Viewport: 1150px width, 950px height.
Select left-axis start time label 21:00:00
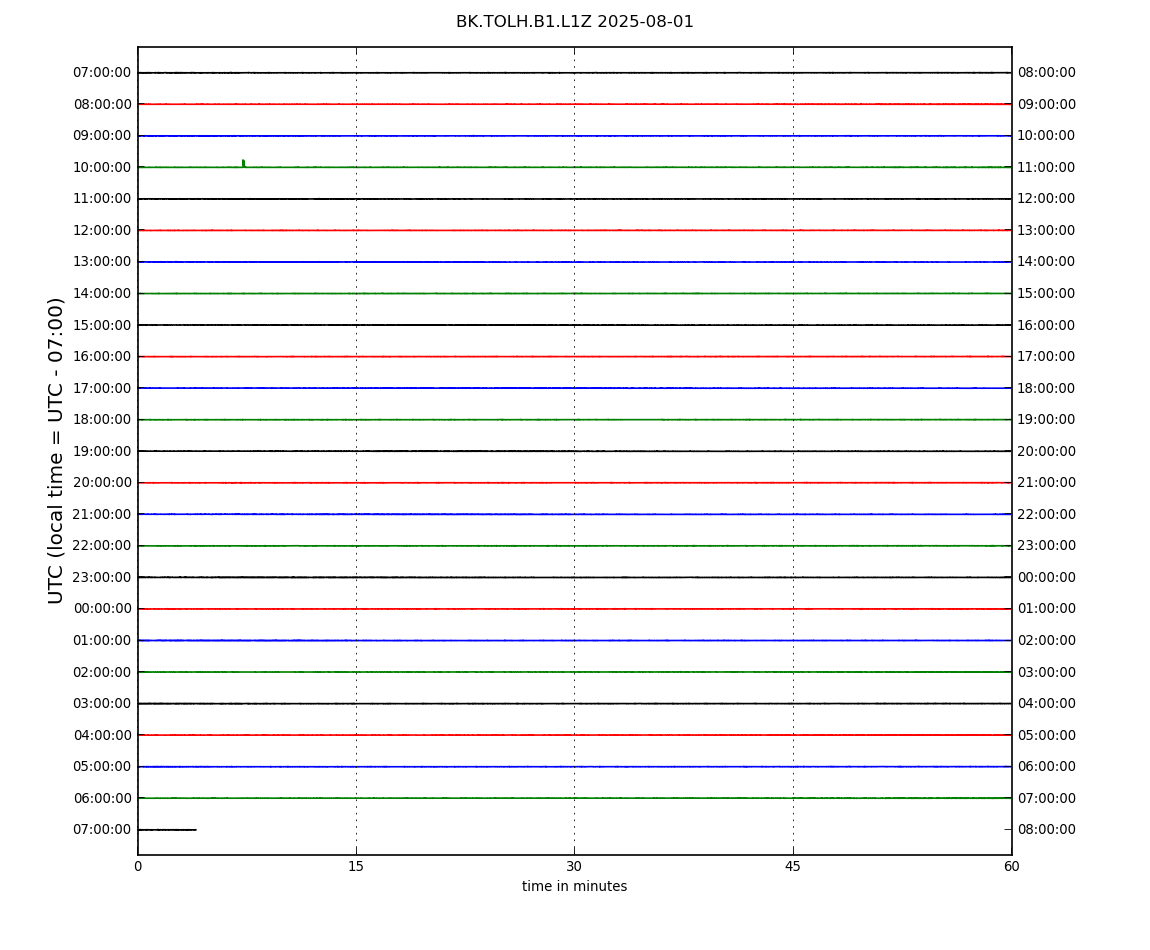(102, 514)
